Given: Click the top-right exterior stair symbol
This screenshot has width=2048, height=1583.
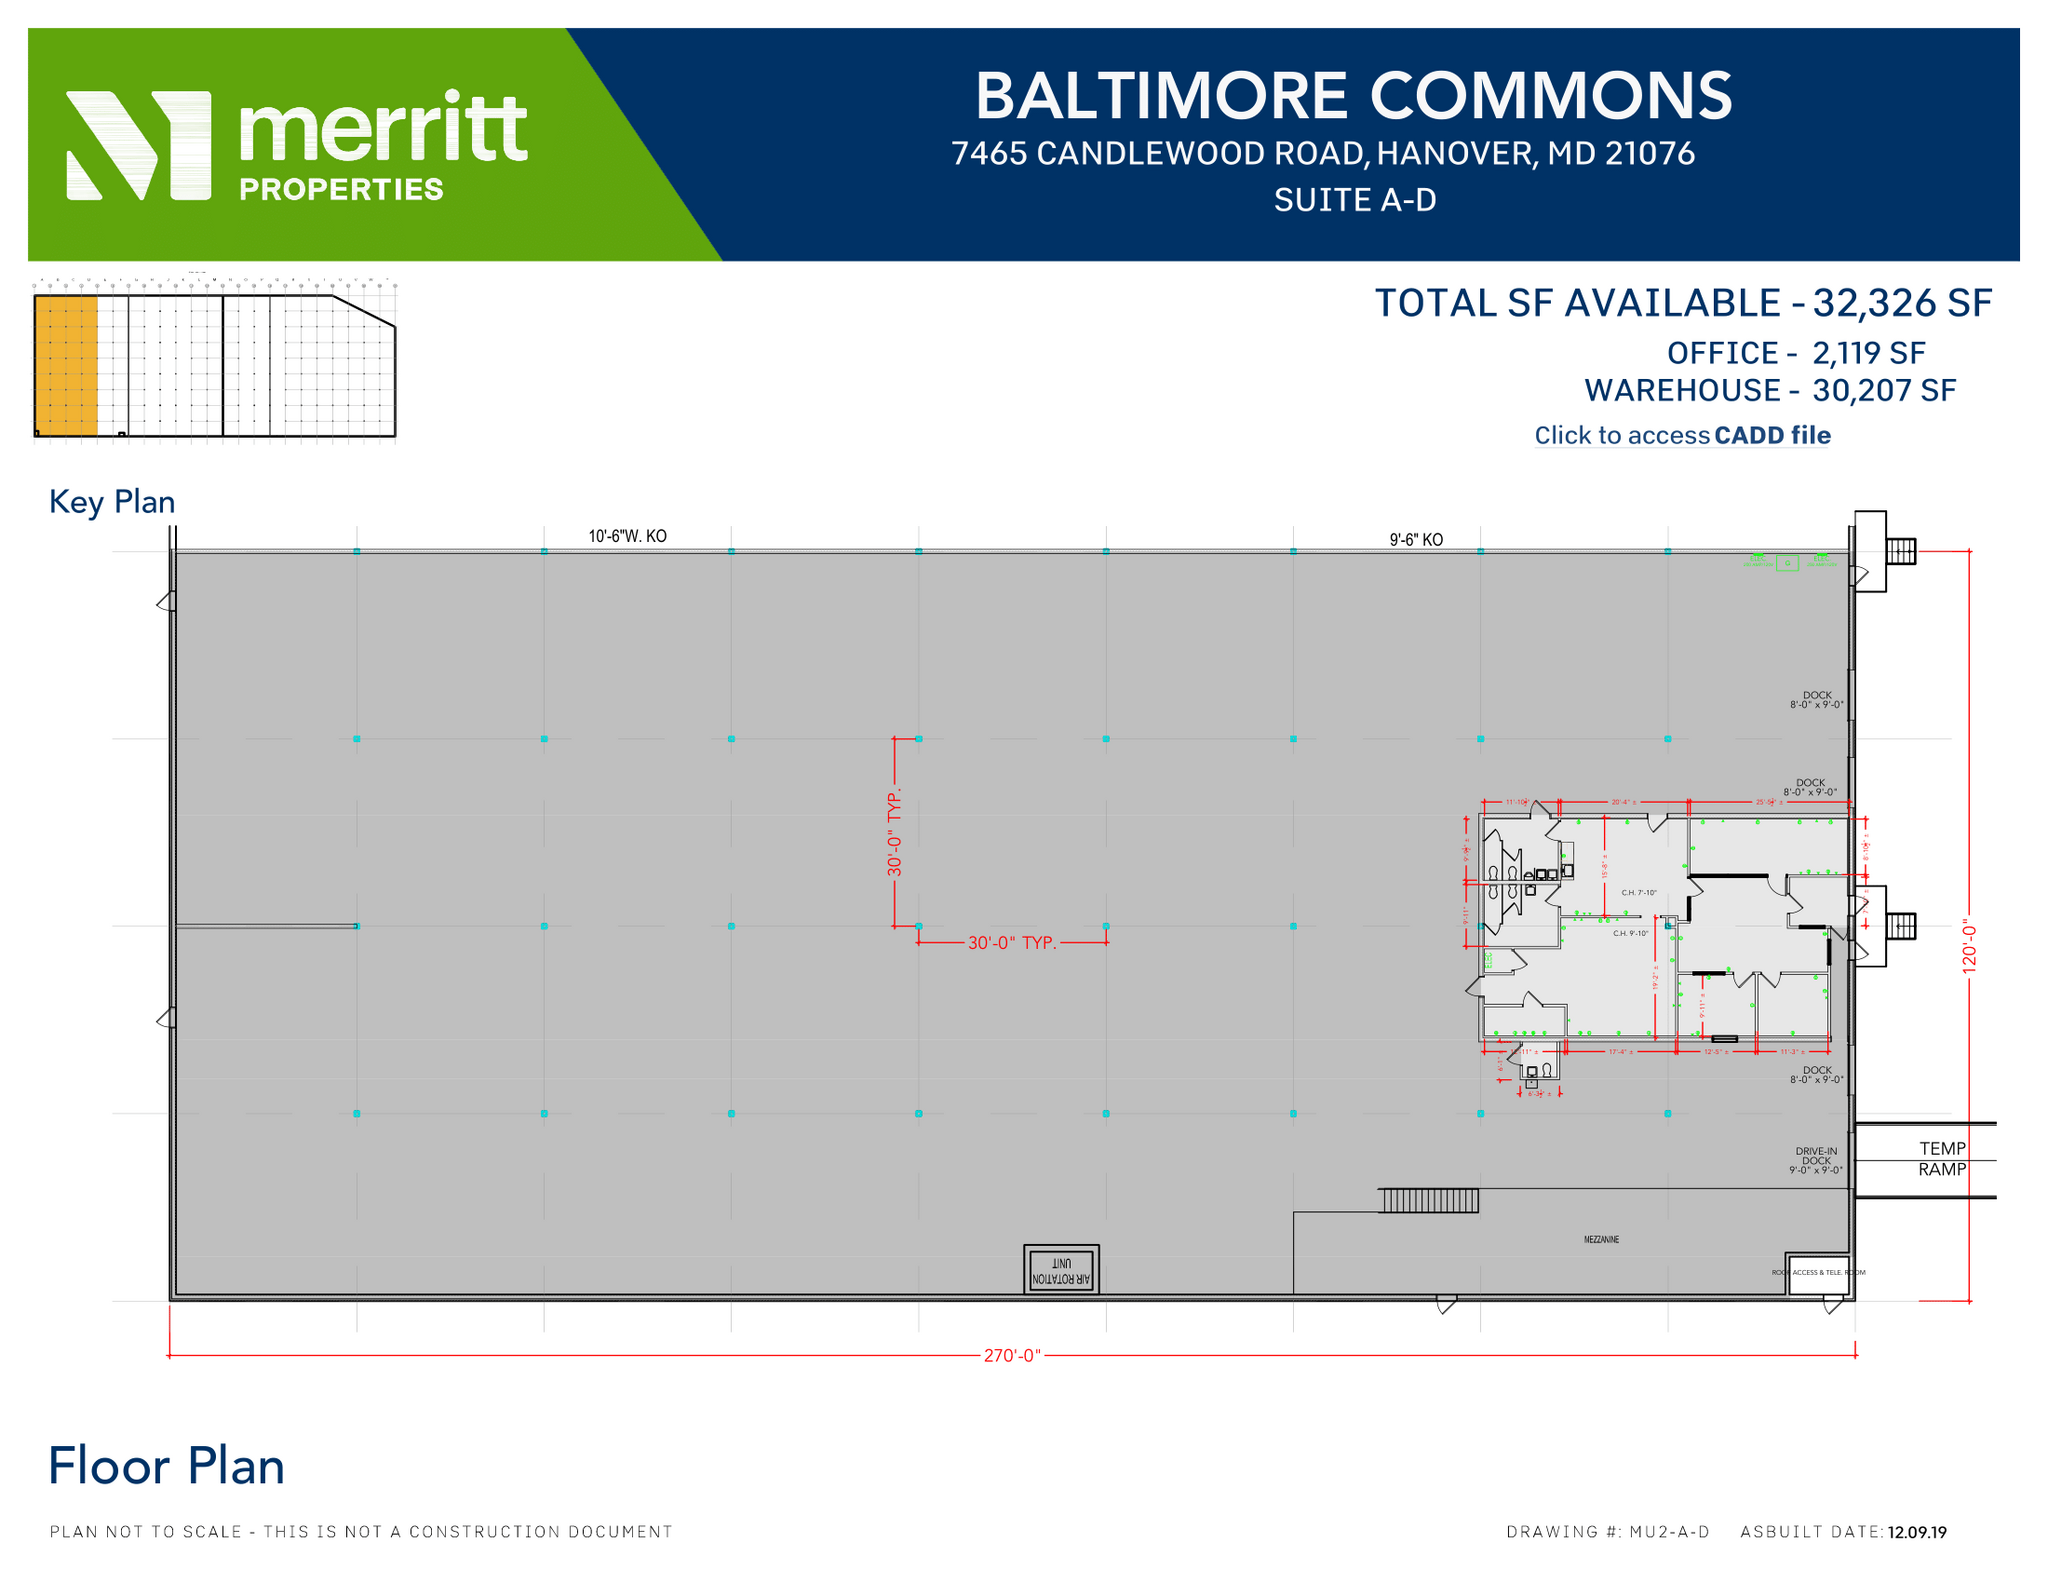Looking at the screenshot, I should (x=1901, y=551).
